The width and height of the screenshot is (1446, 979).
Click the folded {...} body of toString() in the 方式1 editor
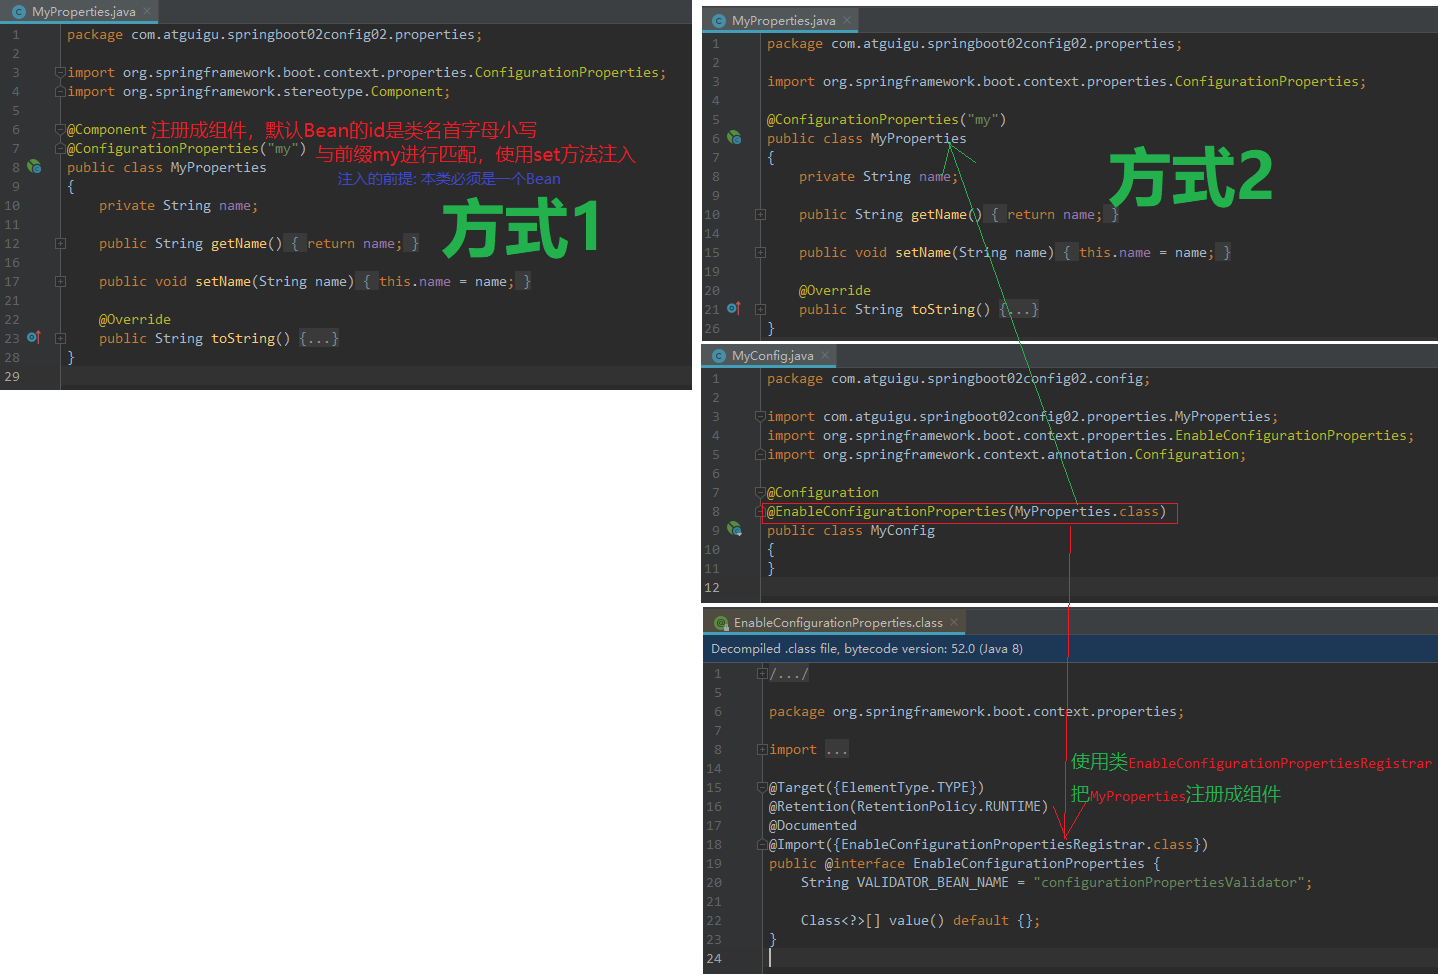point(319,338)
